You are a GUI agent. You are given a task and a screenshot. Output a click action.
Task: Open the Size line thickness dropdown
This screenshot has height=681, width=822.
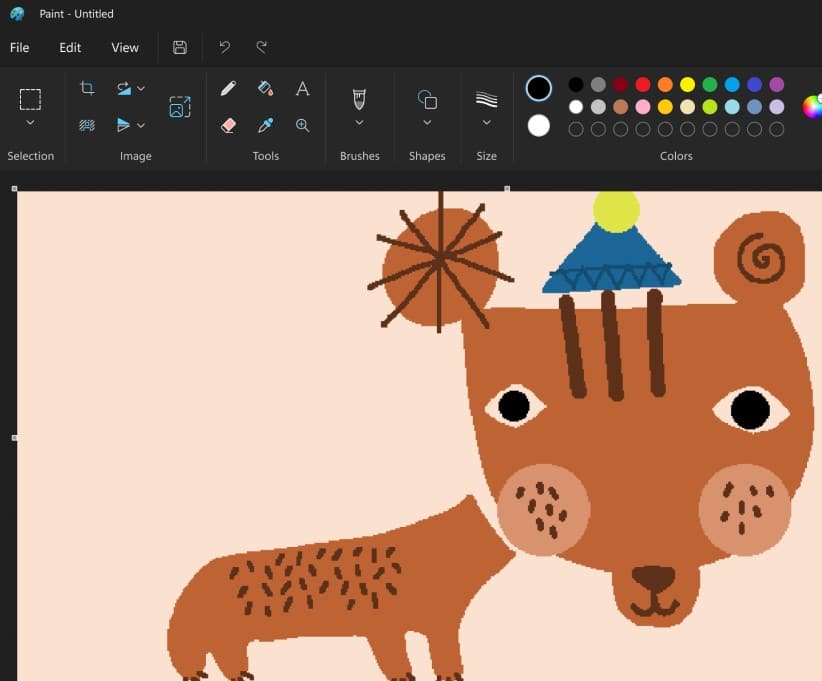pyautogui.click(x=486, y=123)
